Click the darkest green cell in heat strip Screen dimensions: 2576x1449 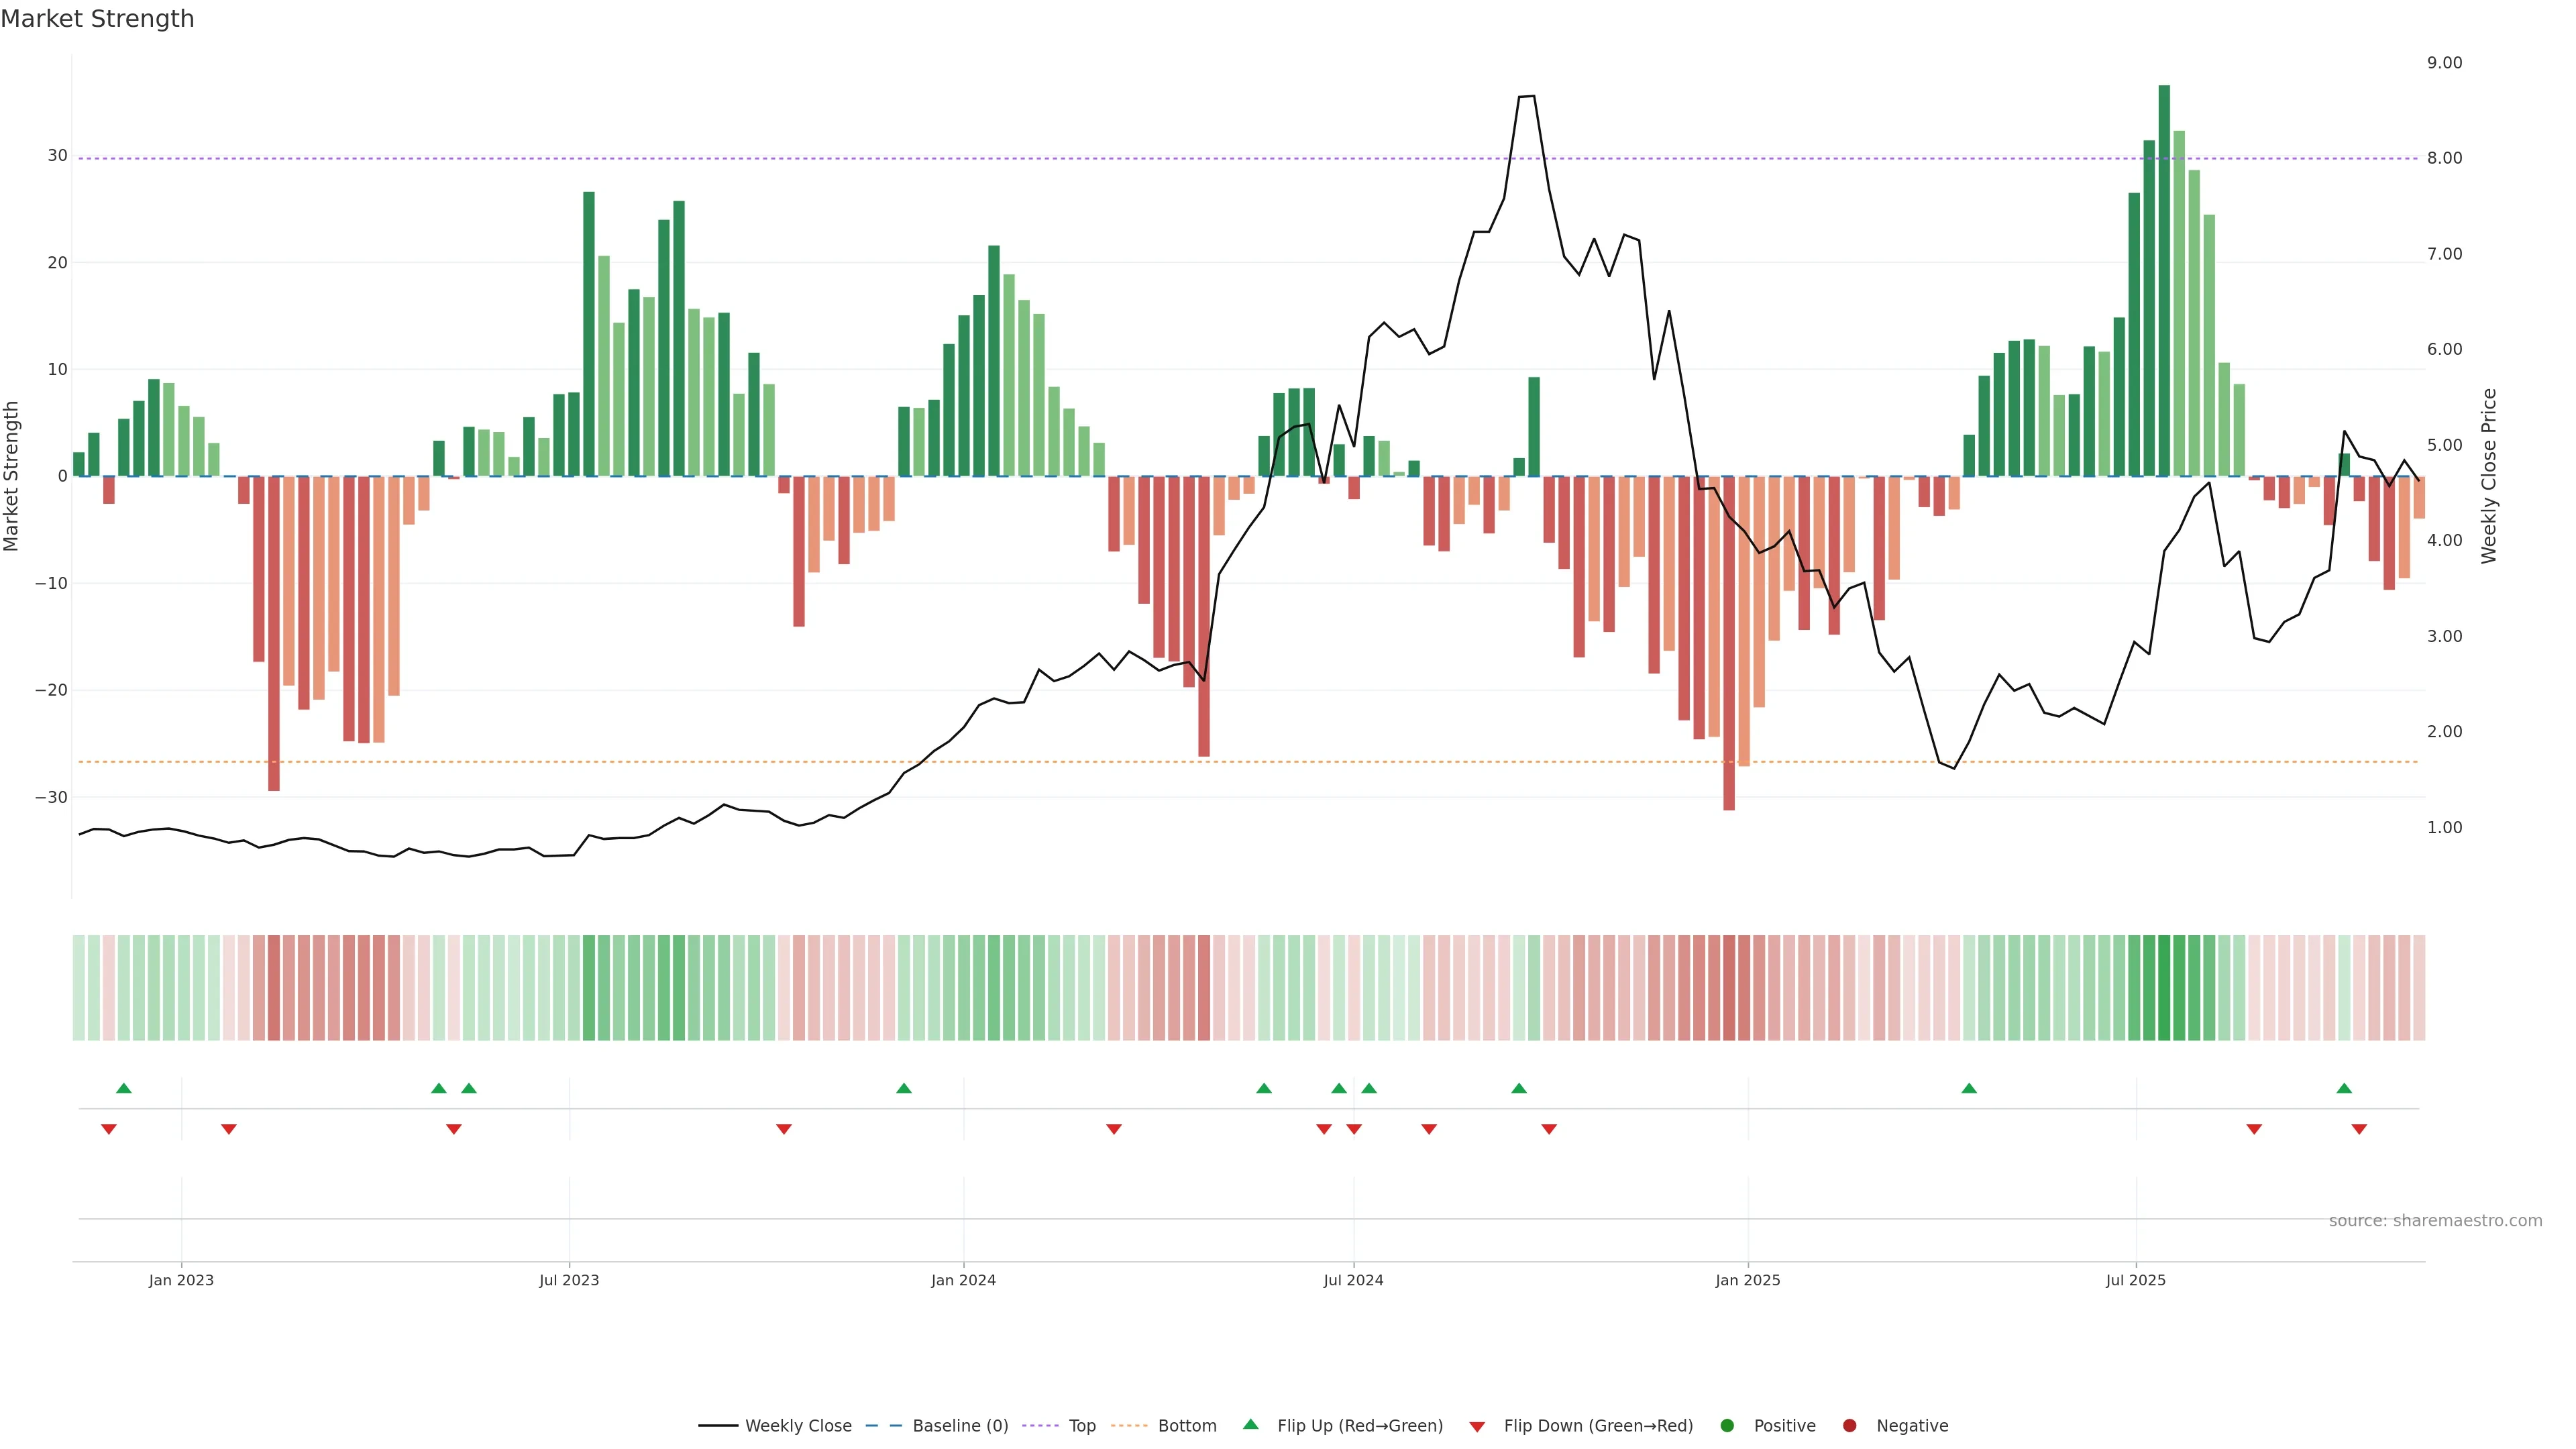(x=2164, y=987)
